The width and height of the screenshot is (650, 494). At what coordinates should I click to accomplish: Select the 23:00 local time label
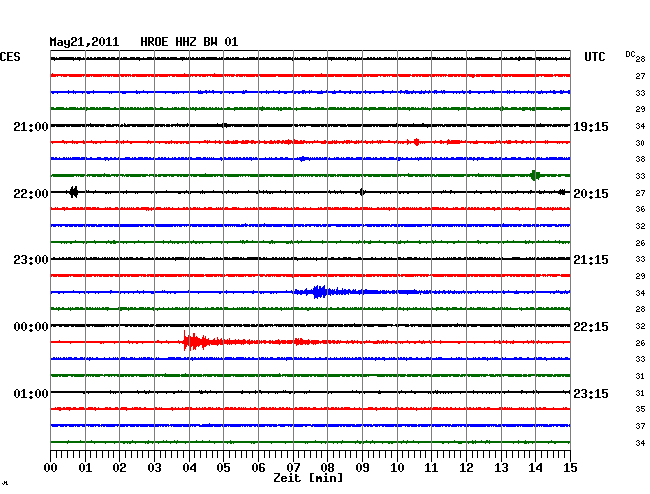click(x=31, y=260)
